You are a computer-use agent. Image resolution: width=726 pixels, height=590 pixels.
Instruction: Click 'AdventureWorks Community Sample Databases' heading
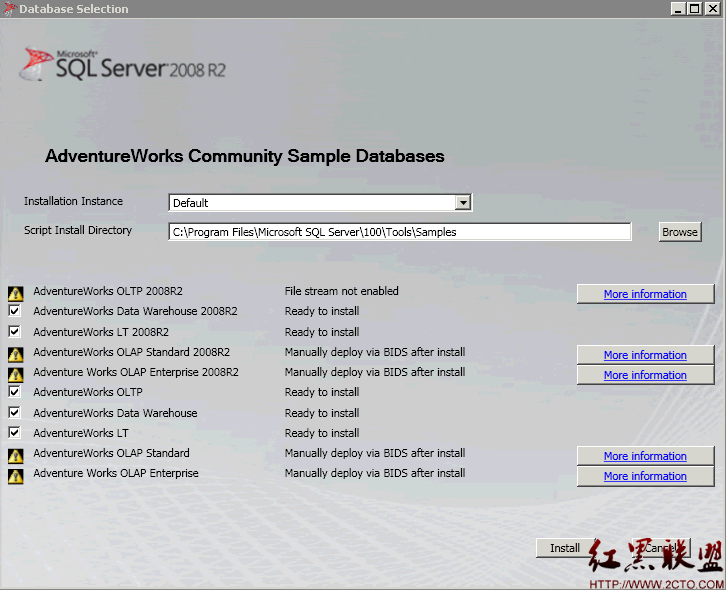tap(244, 156)
